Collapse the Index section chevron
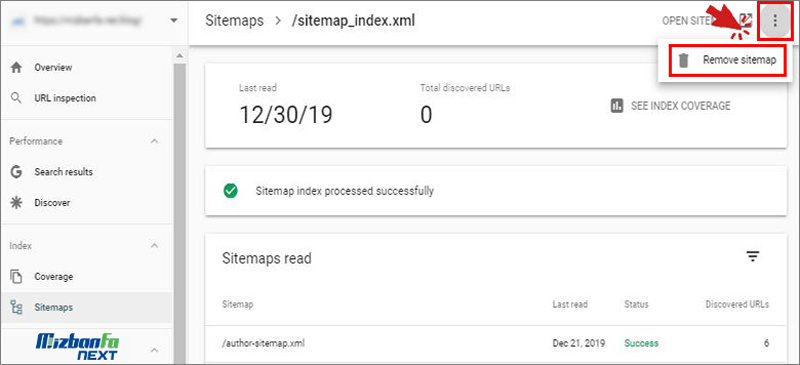Screen dimensions: 800x365 155,246
